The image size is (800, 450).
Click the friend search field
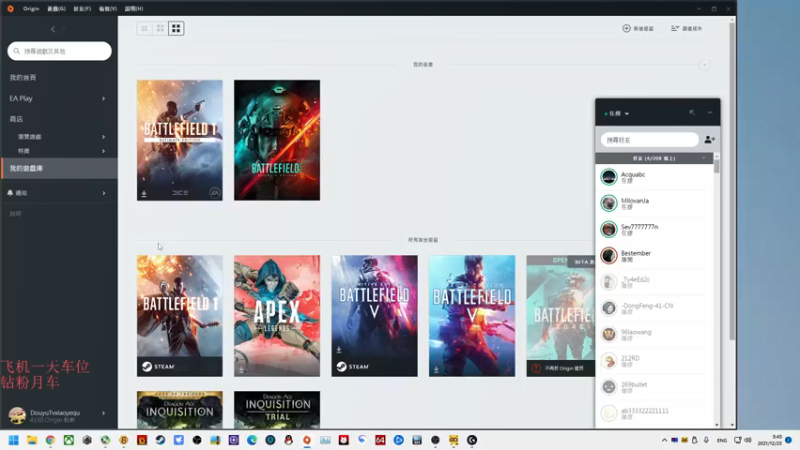(x=649, y=140)
